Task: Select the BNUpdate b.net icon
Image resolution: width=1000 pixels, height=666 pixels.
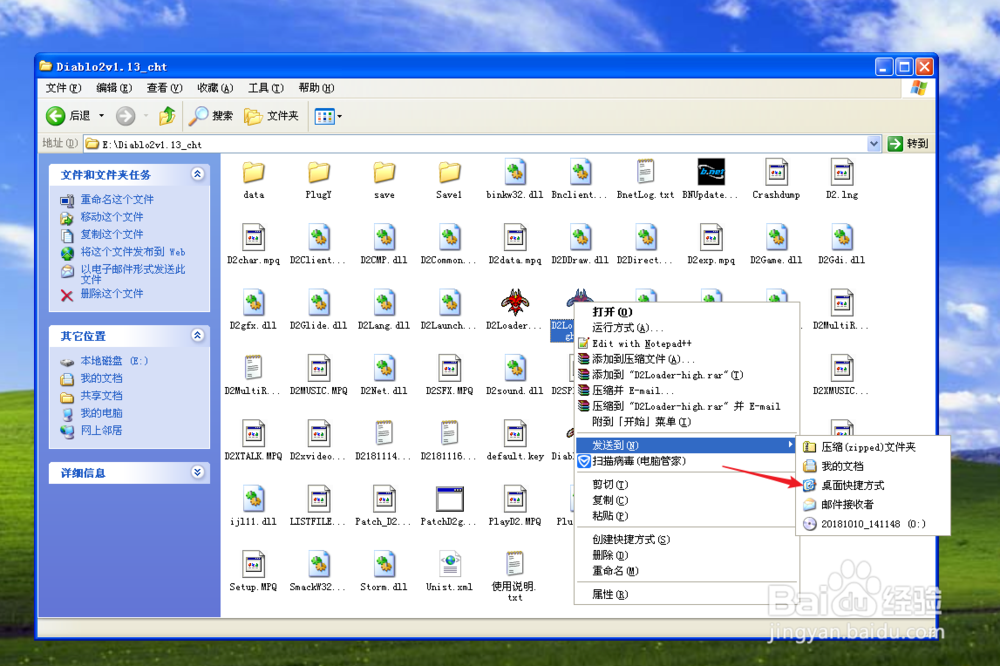Action: pos(710,172)
